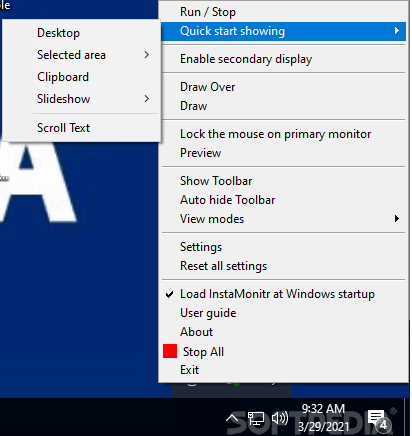Toggle Show Toolbar option

[283, 181]
